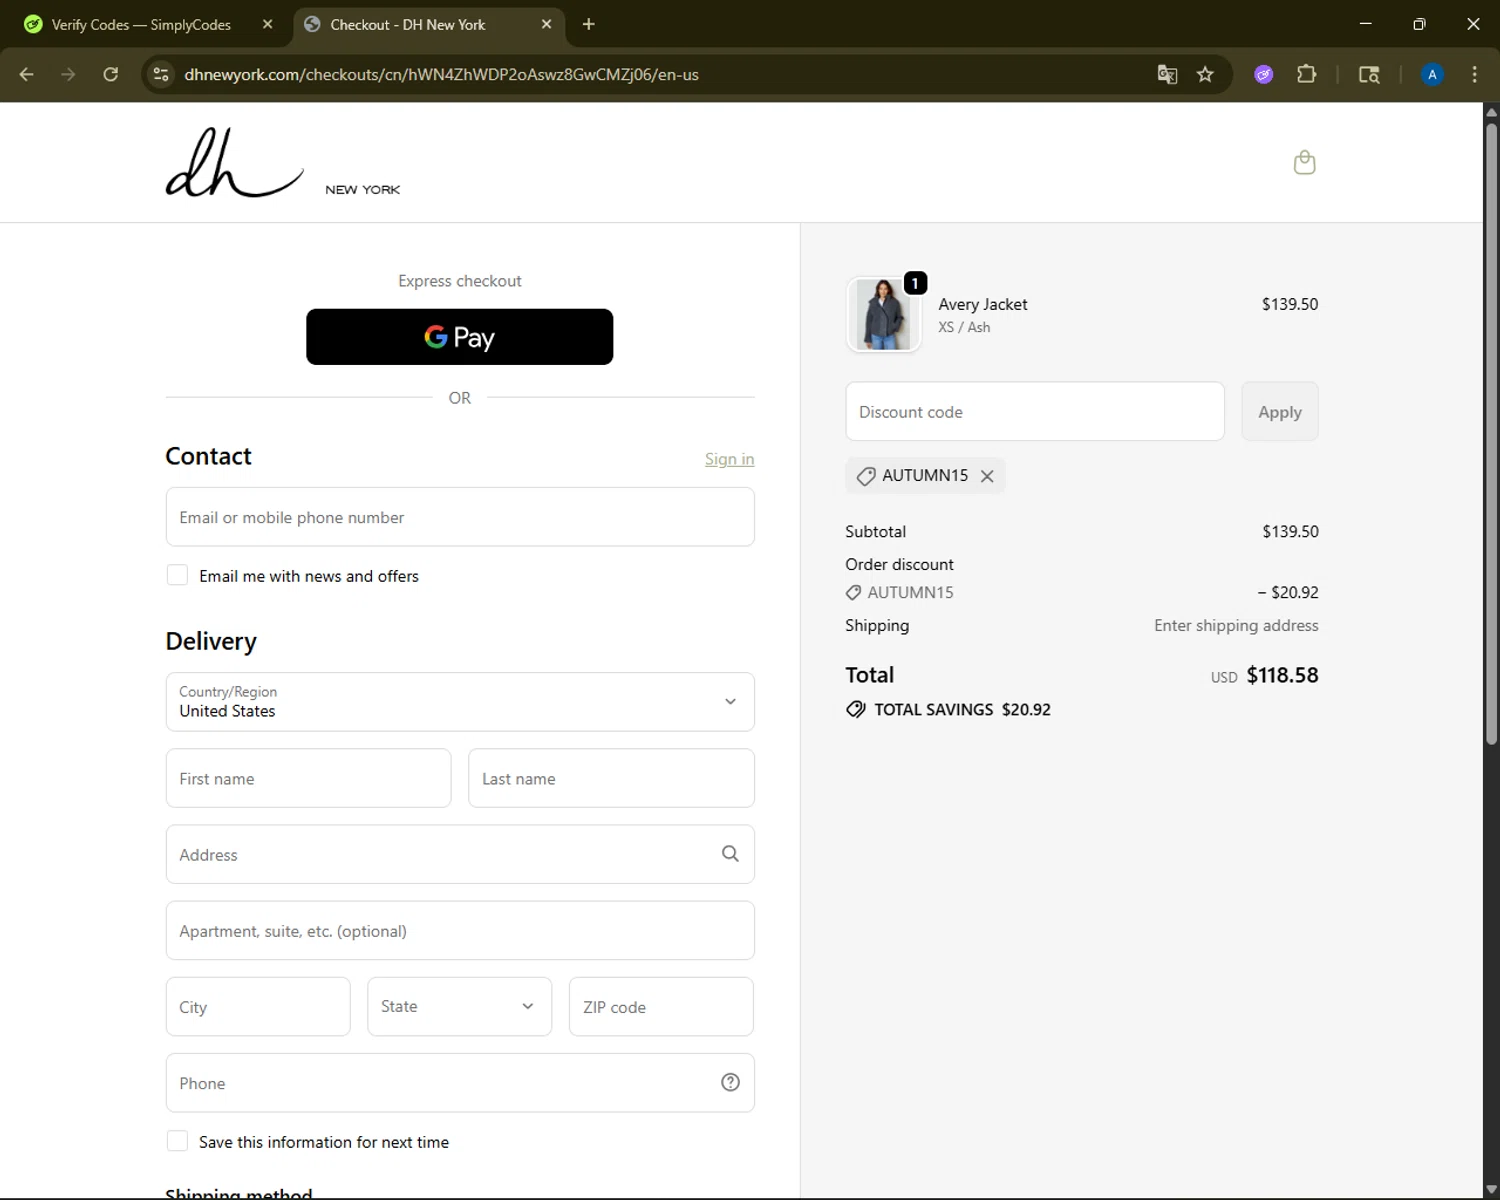Click the Avery Jacket product name
Screen dimensions: 1500x1200
983,304
